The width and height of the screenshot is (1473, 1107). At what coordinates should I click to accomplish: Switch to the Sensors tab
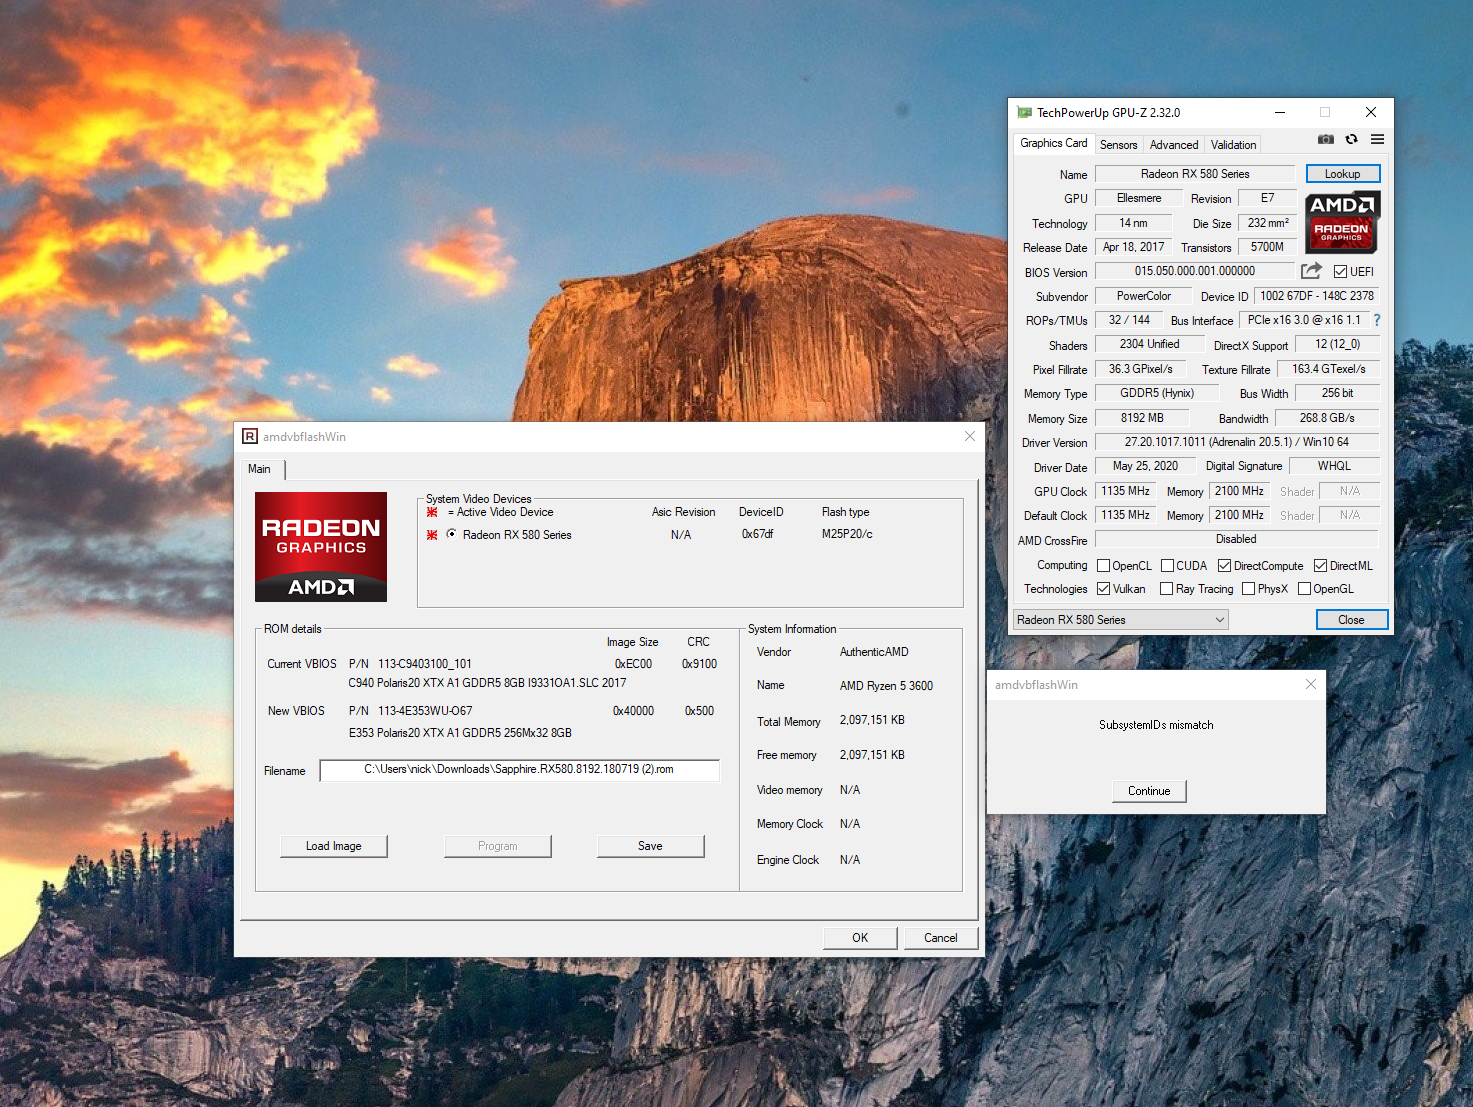coord(1118,145)
